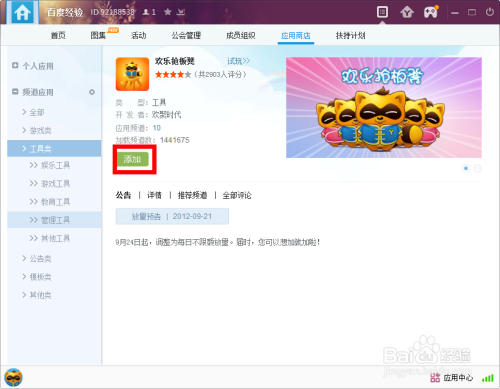This screenshot has width=500, height=389.
Task: Open 成员组织 tab
Action: (241, 35)
